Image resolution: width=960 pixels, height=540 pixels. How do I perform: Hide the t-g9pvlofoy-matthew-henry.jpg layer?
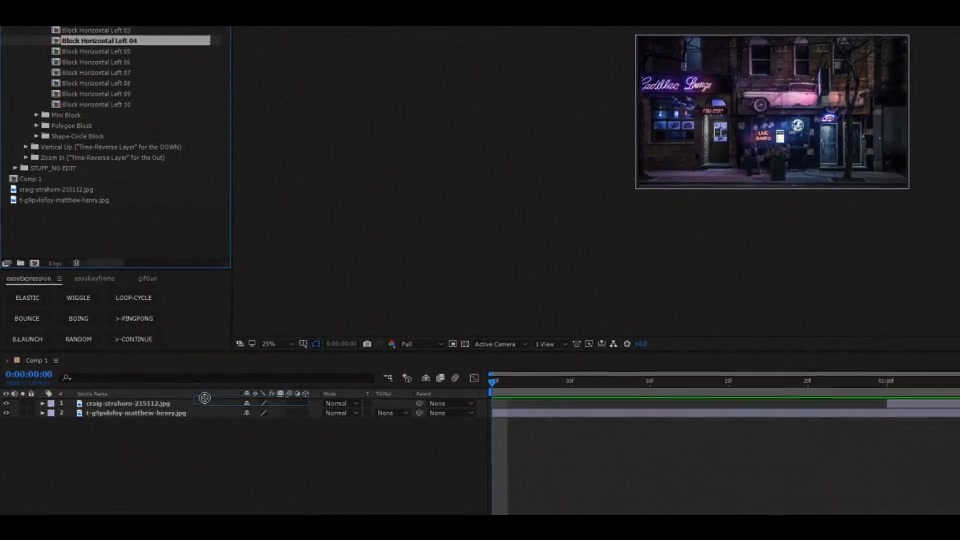(6, 413)
